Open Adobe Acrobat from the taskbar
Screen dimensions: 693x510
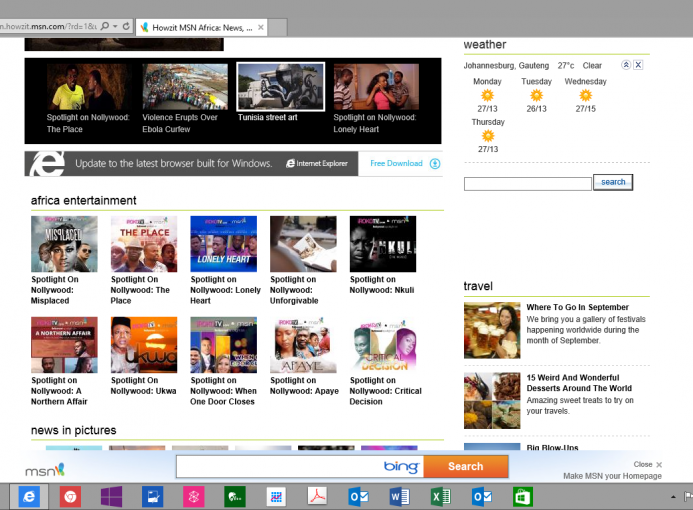[317, 496]
